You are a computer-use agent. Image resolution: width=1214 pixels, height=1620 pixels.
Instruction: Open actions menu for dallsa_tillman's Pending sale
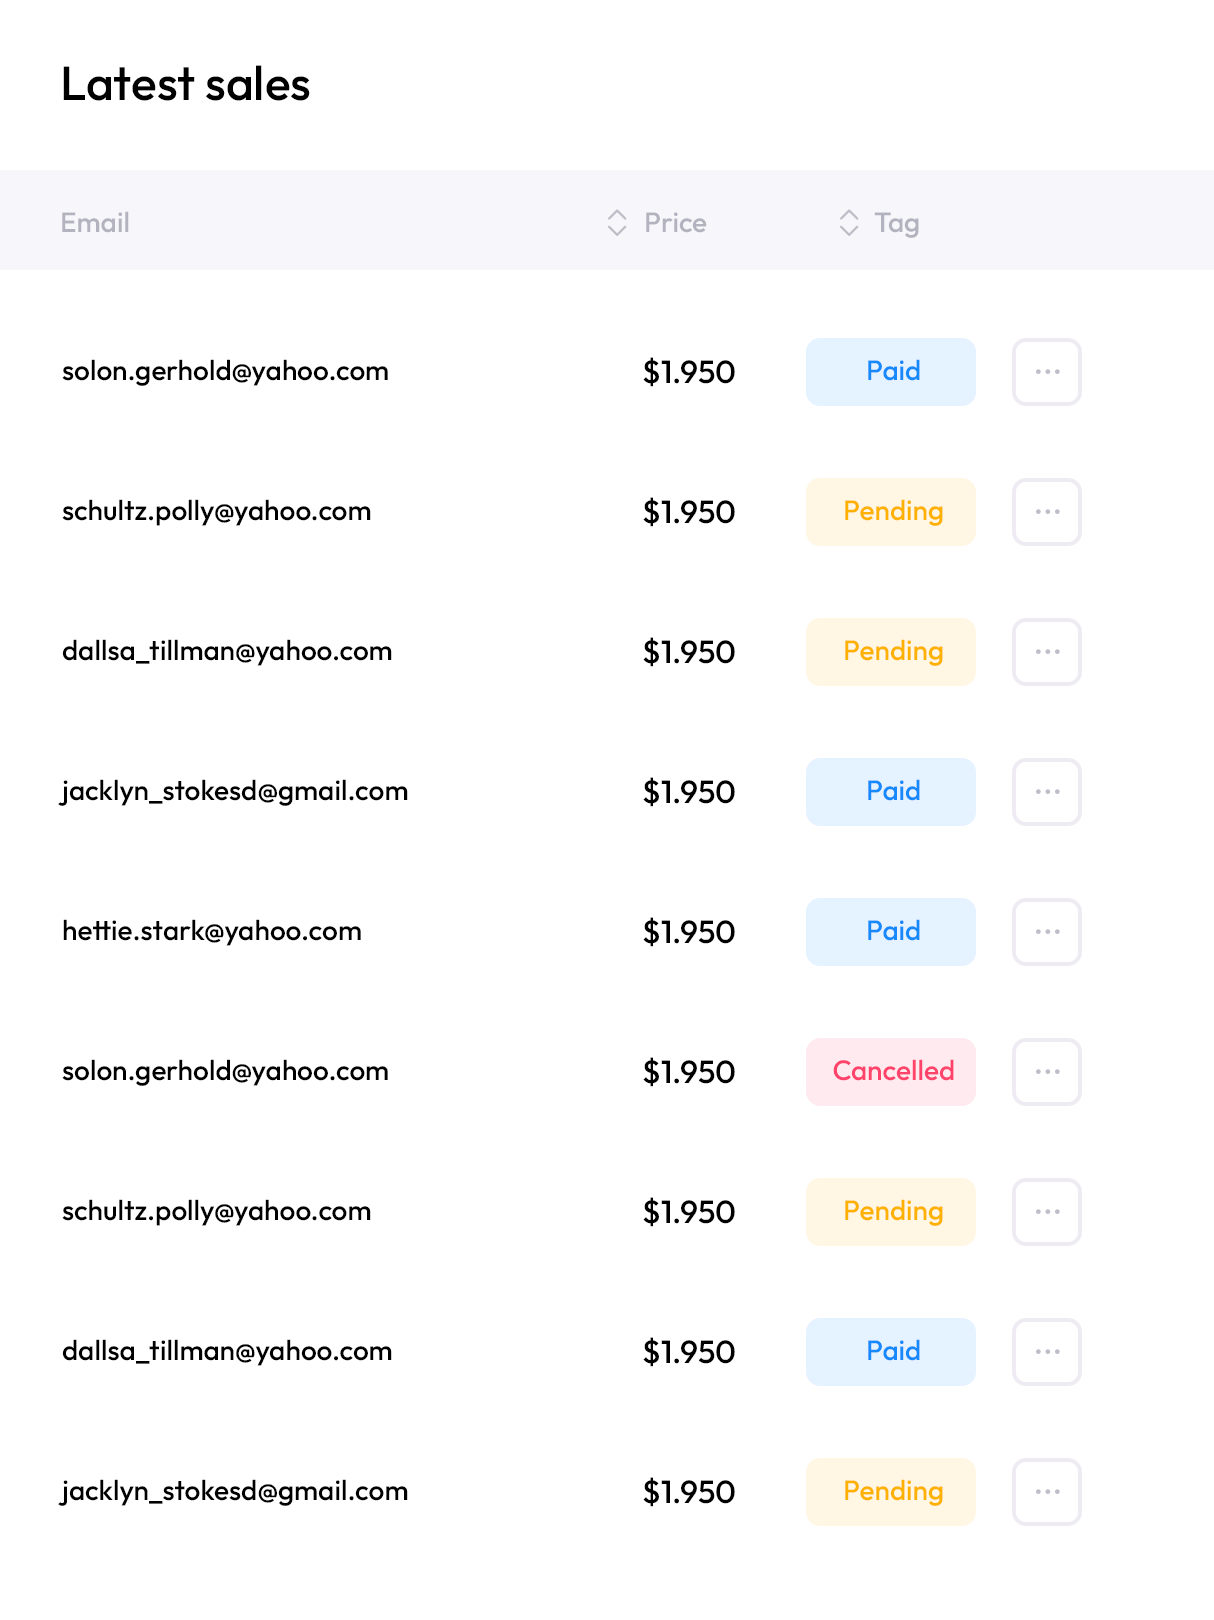(x=1046, y=651)
